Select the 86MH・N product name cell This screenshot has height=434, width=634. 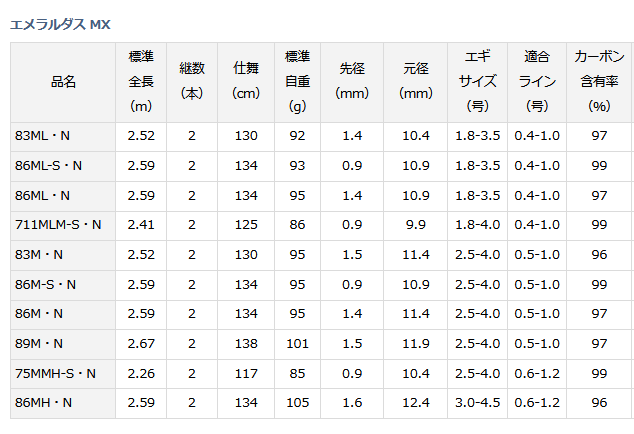tap(63, 403)
